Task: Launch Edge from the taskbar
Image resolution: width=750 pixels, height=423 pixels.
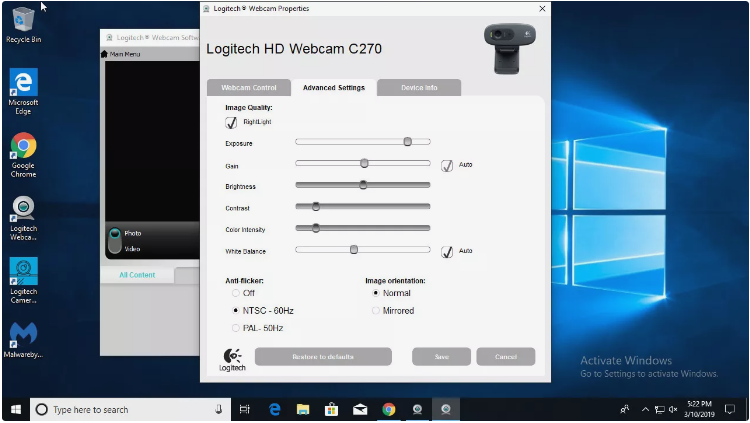Action: point(274,410)
